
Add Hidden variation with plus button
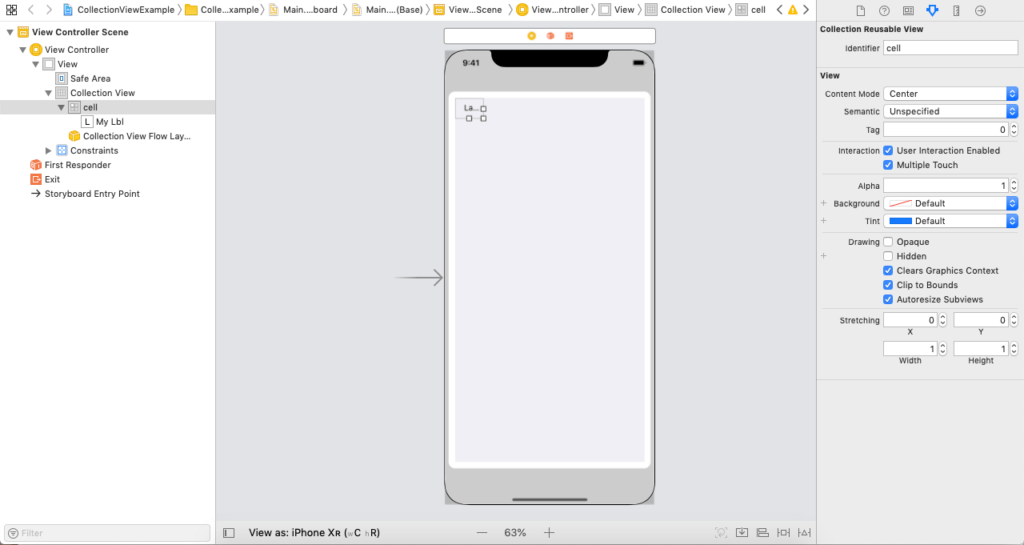click(x=824, y=256)
